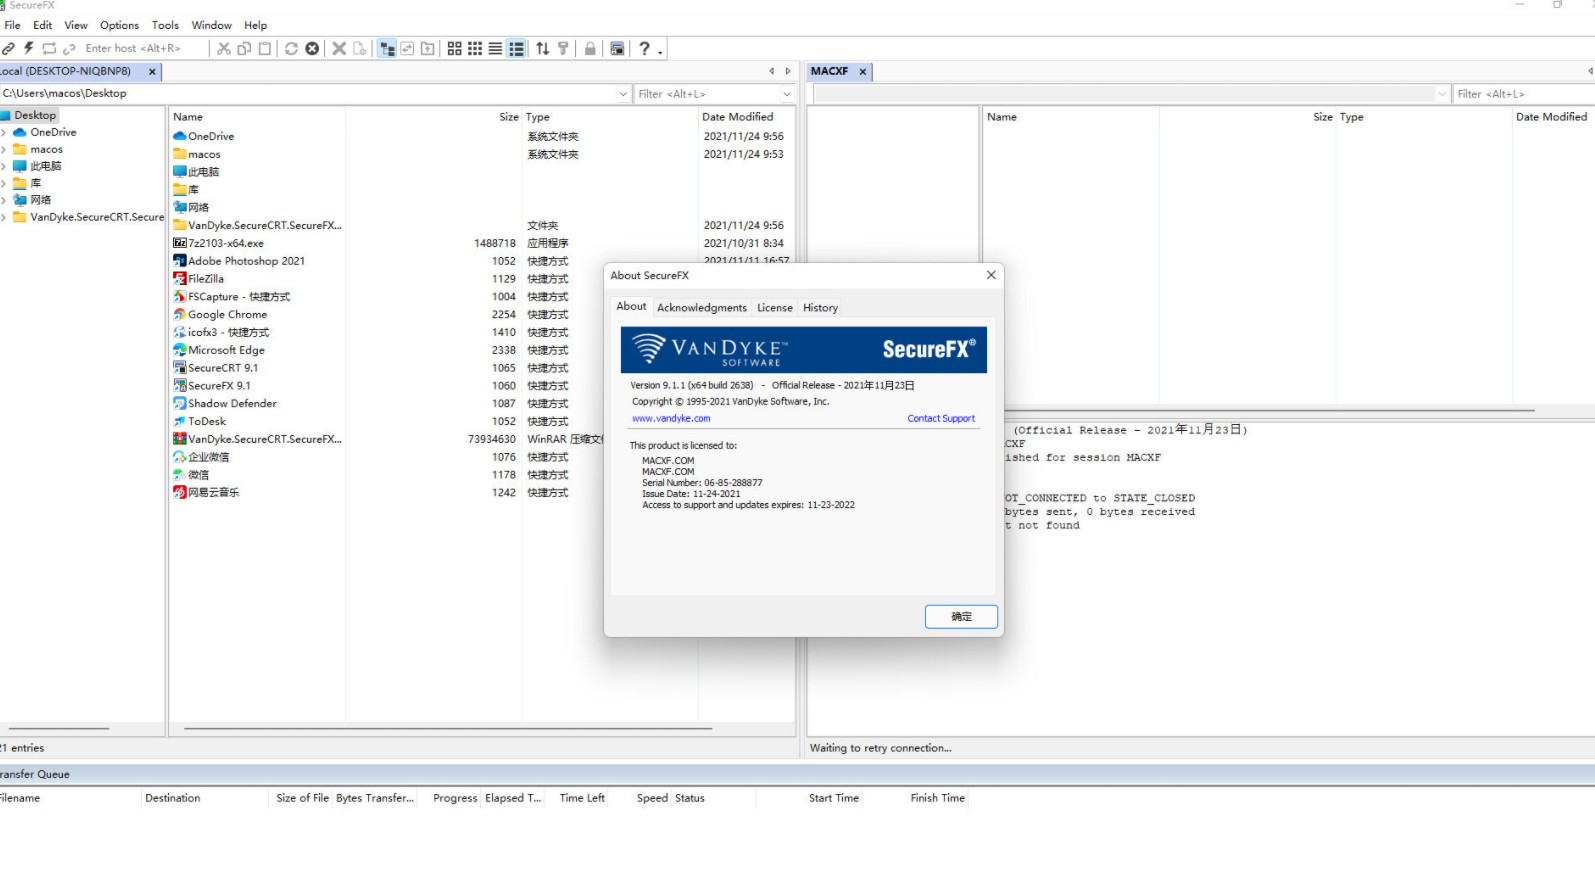This screenshot has width=1595, height=870.
Task: Open the File menu
Action: click(12, 25)
